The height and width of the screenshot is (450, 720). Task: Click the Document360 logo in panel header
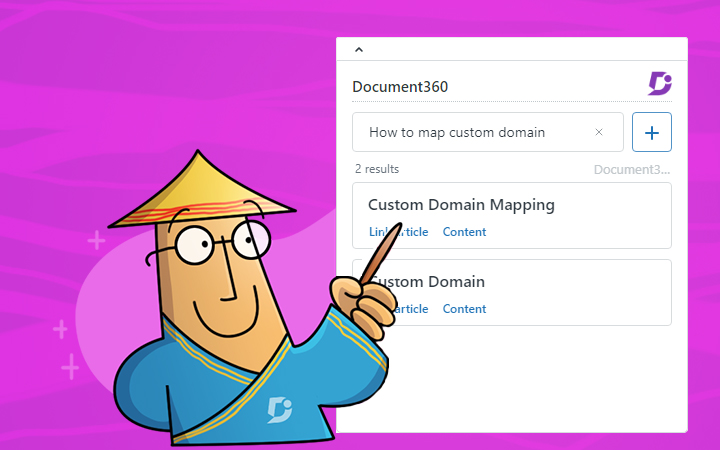pos(659,84)
